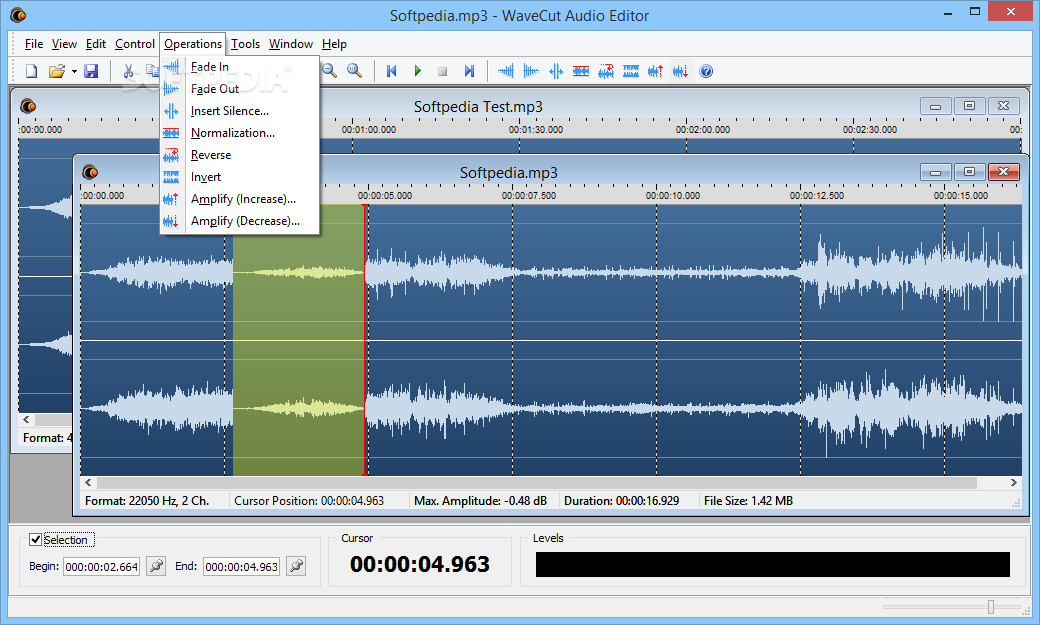Click the Fade In toolbar icon
The height and width of the screenshot is (625, 1040).
click(506, 71)
